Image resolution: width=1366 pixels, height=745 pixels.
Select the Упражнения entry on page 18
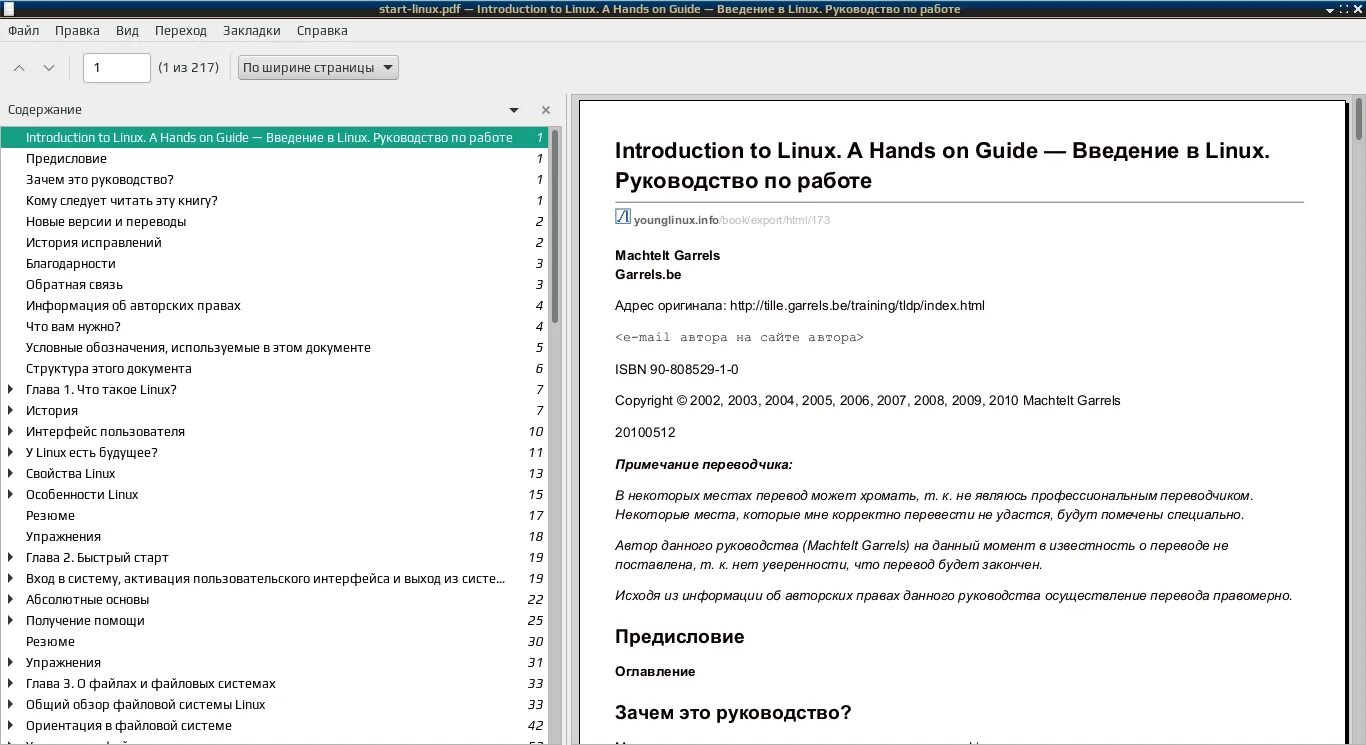point(275,537)
